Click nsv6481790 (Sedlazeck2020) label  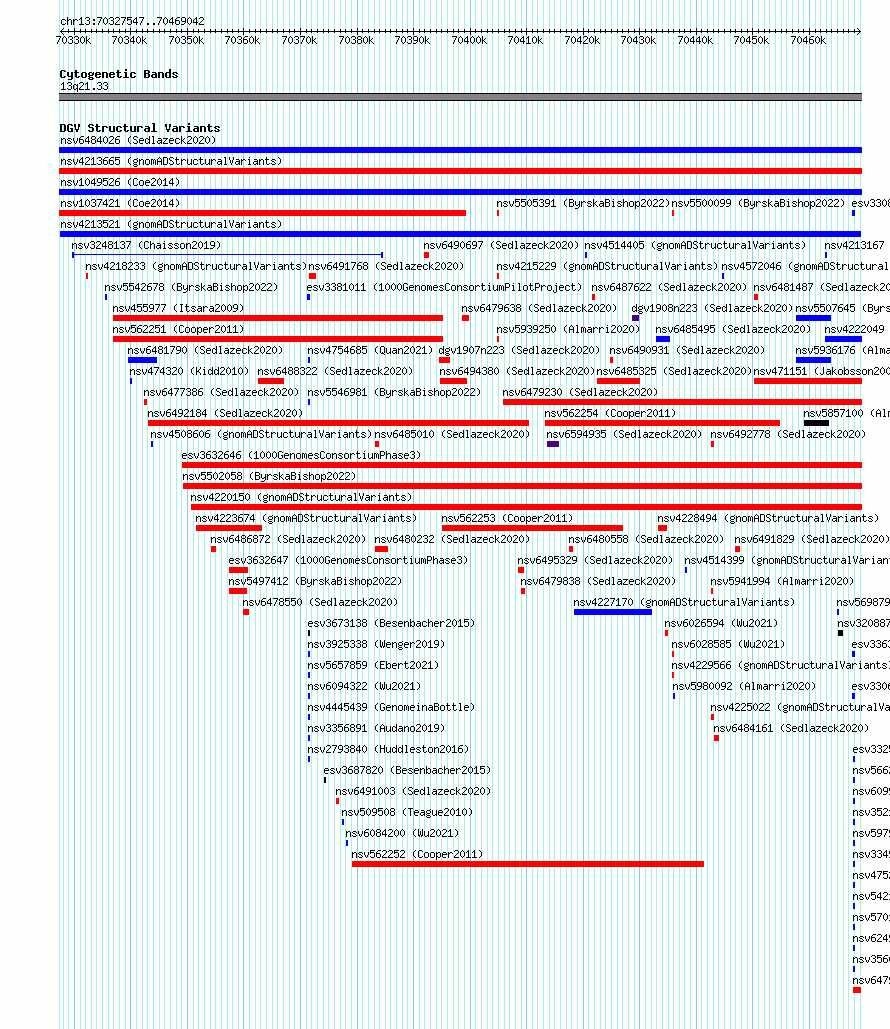coord(205,350)
